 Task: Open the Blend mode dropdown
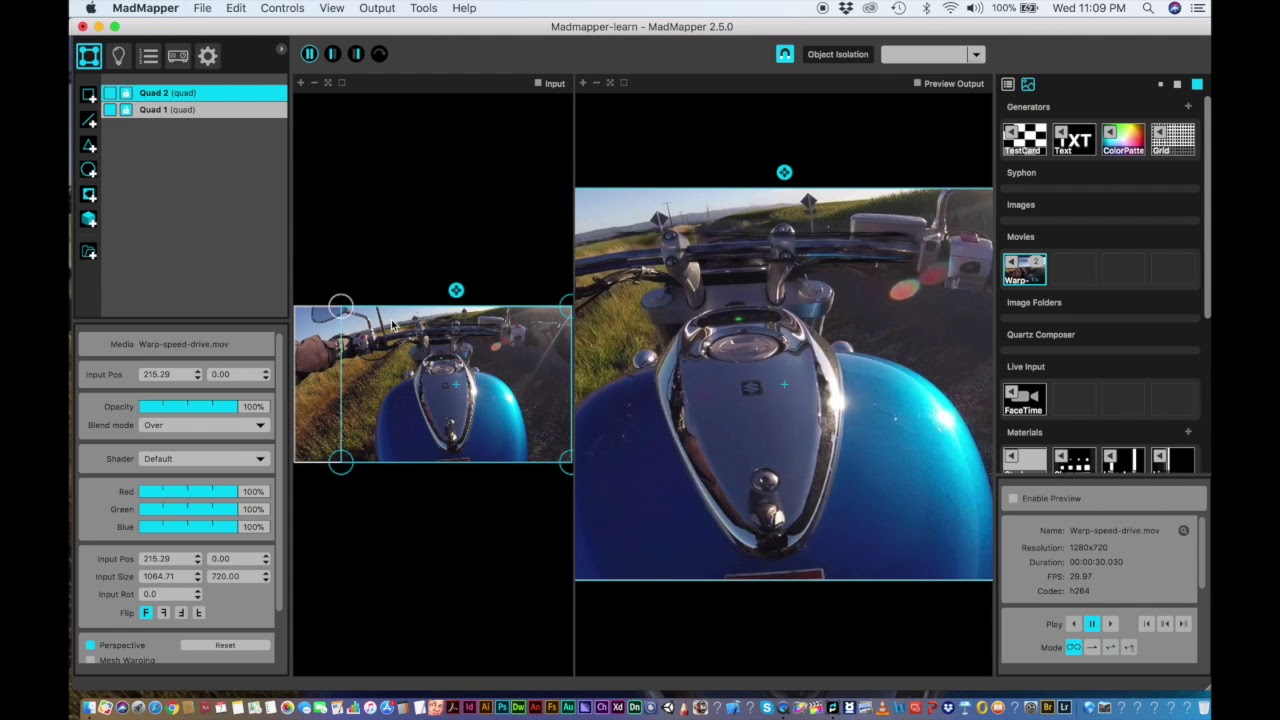(x=205, y=425)
